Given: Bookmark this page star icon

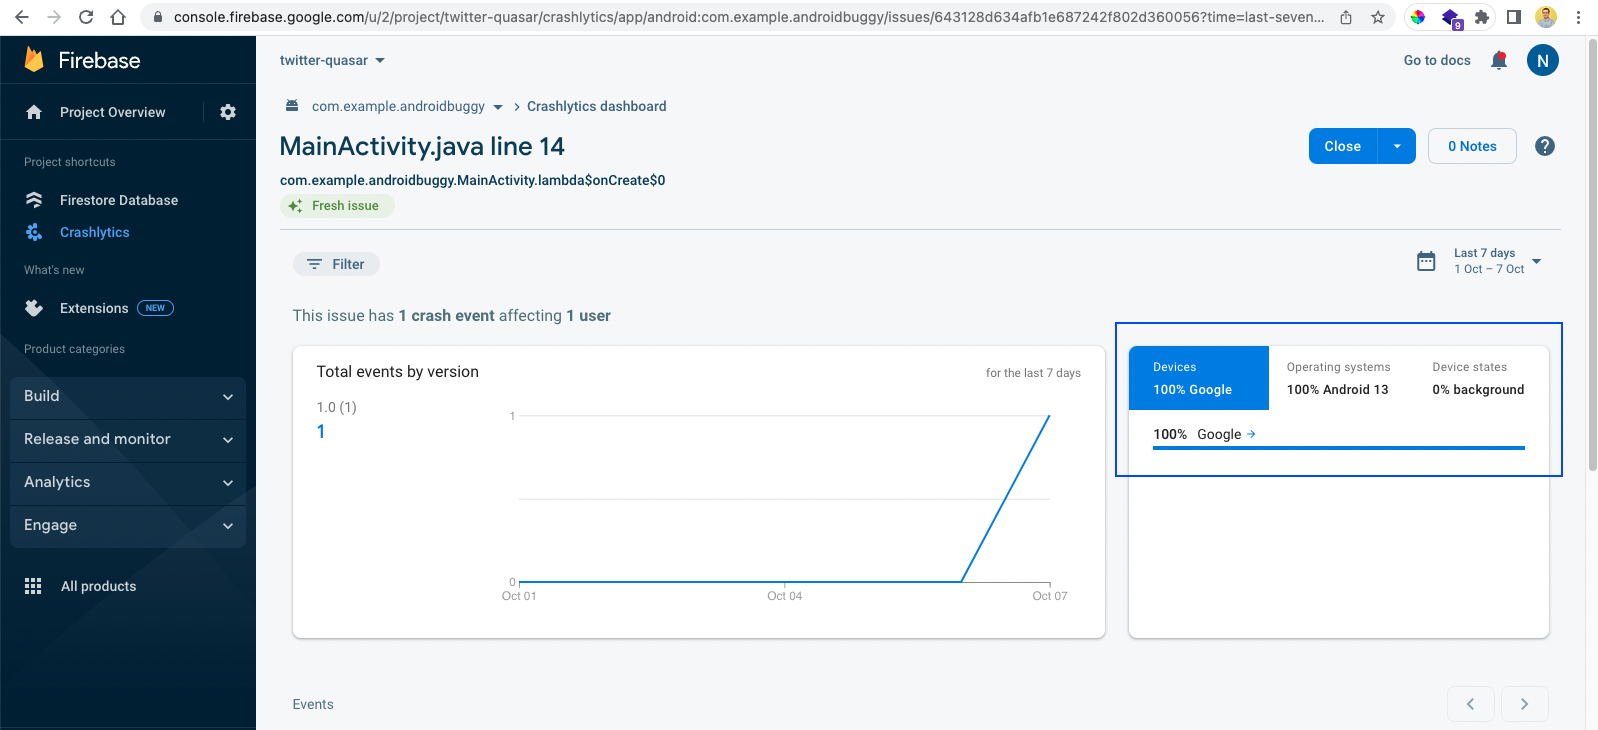Looking at the screenshot, I should 1378,17.
